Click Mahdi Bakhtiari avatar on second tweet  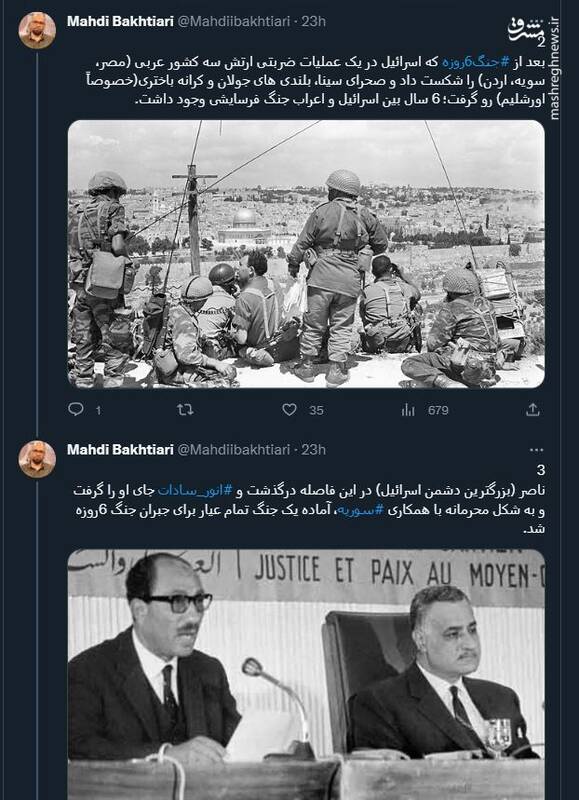coord(37,459)
